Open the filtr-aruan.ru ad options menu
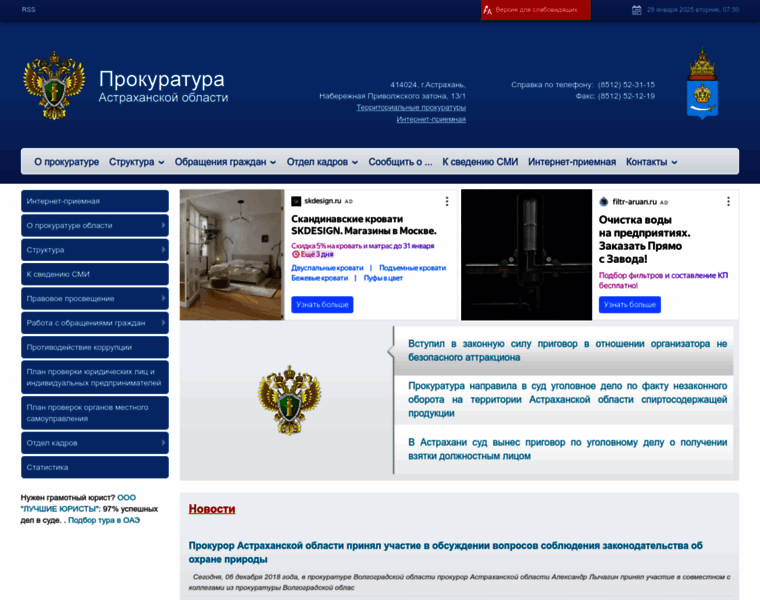Viewport: 760px width, 600px height. [728, 202]
